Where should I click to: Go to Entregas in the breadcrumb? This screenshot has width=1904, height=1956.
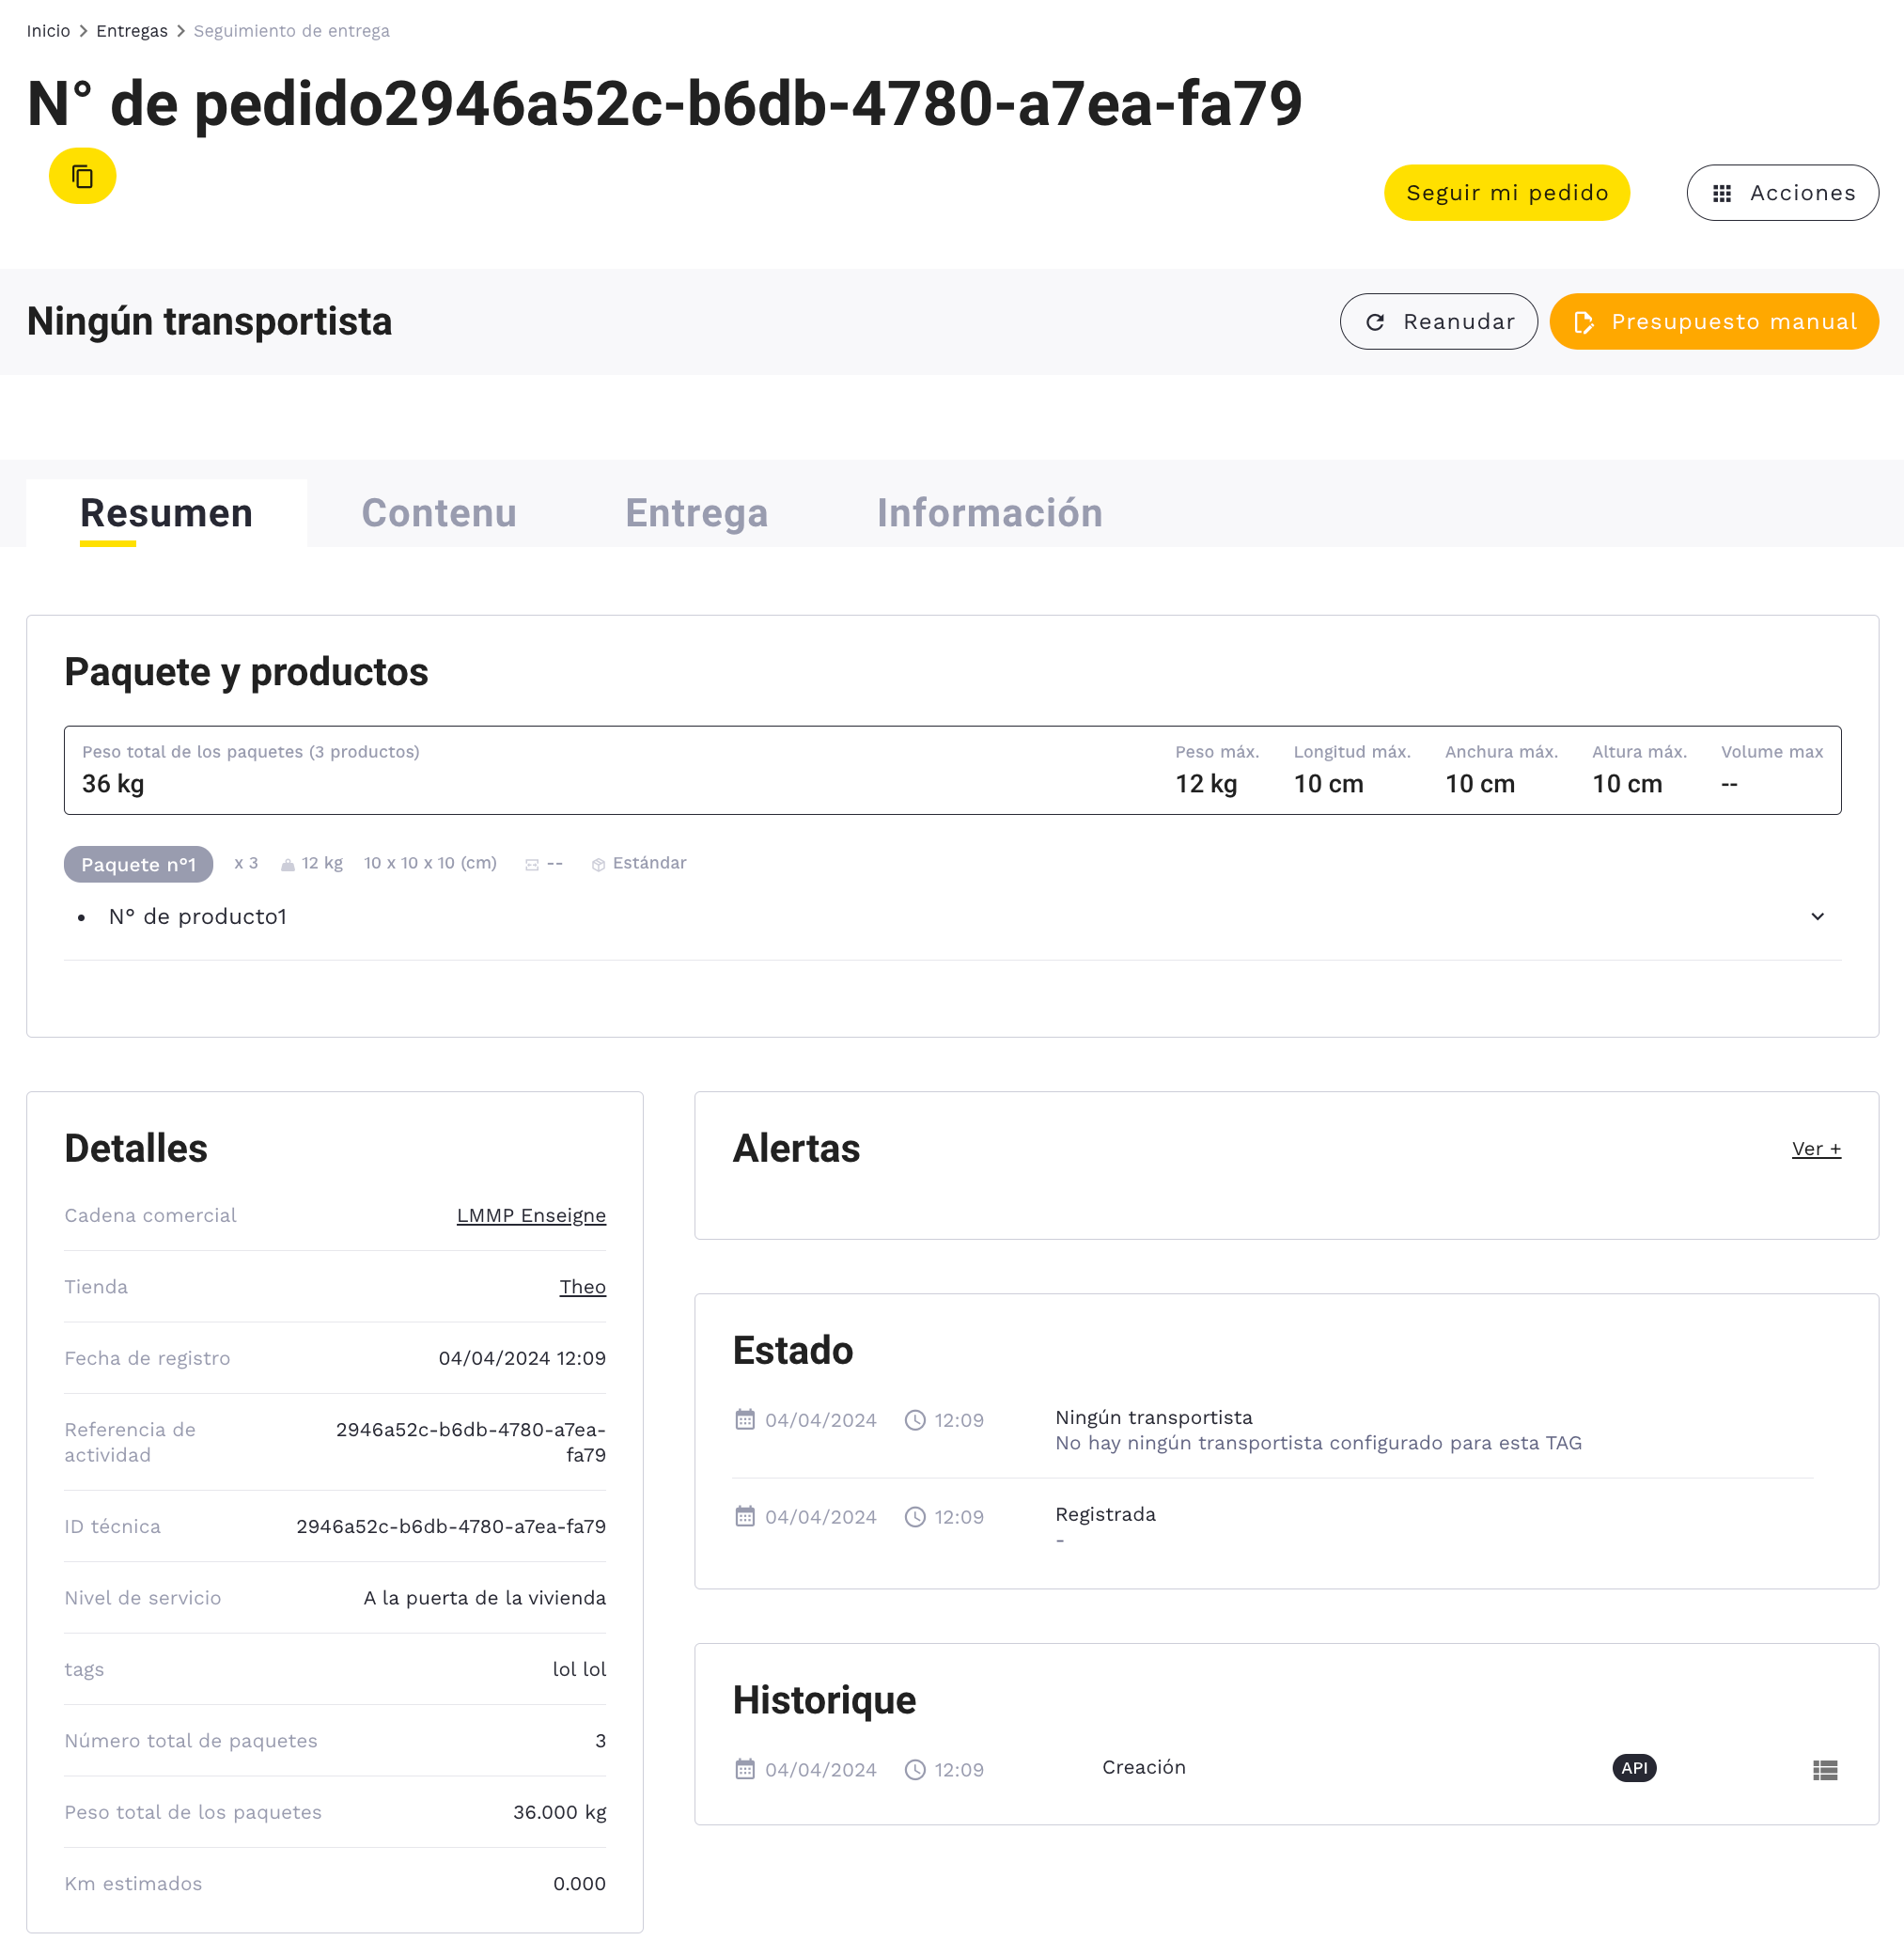[132, 31]
